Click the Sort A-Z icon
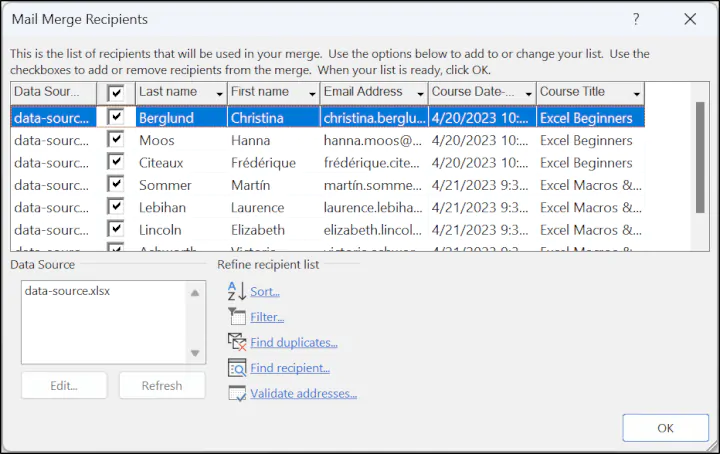Image resolution: width=720 pixels, height=454 pixels. pyautogui.click(x=236, y=291)
